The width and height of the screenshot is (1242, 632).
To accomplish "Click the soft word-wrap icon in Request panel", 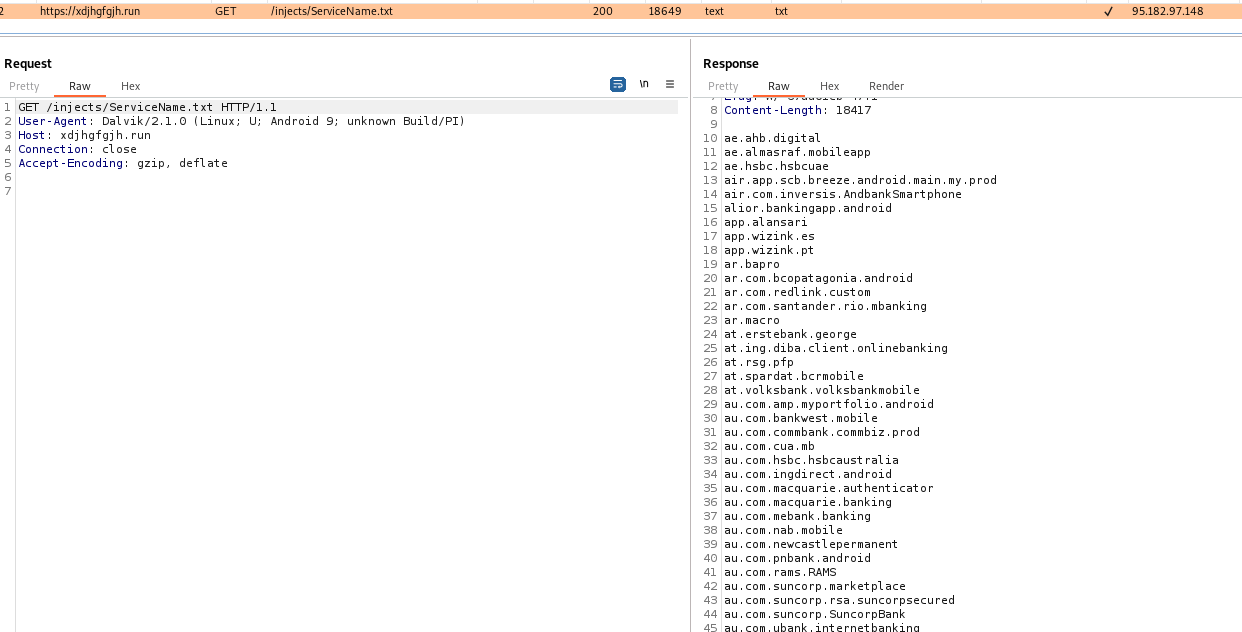I will 617,84.
